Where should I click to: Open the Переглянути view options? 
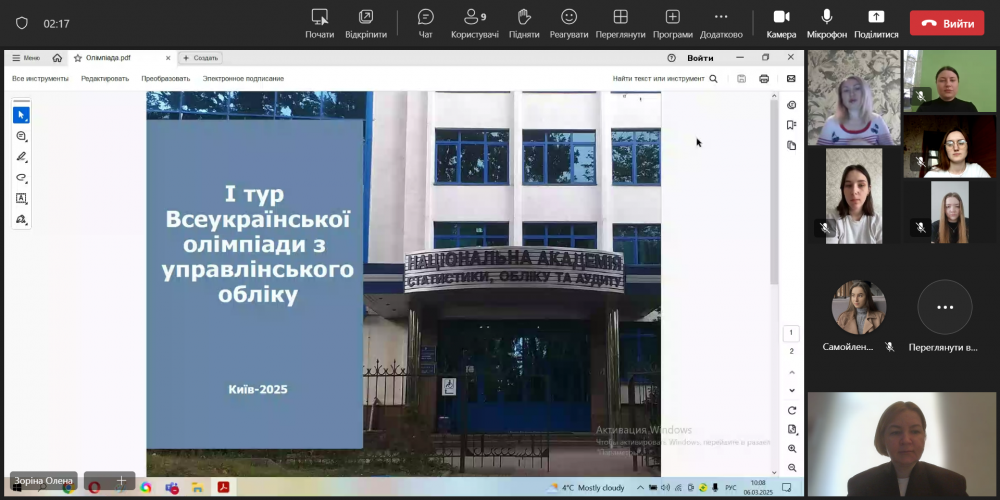click(620, 17)
